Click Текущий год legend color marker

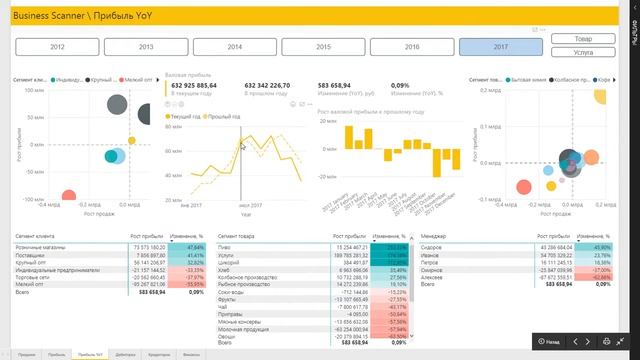tap(167, 116)
